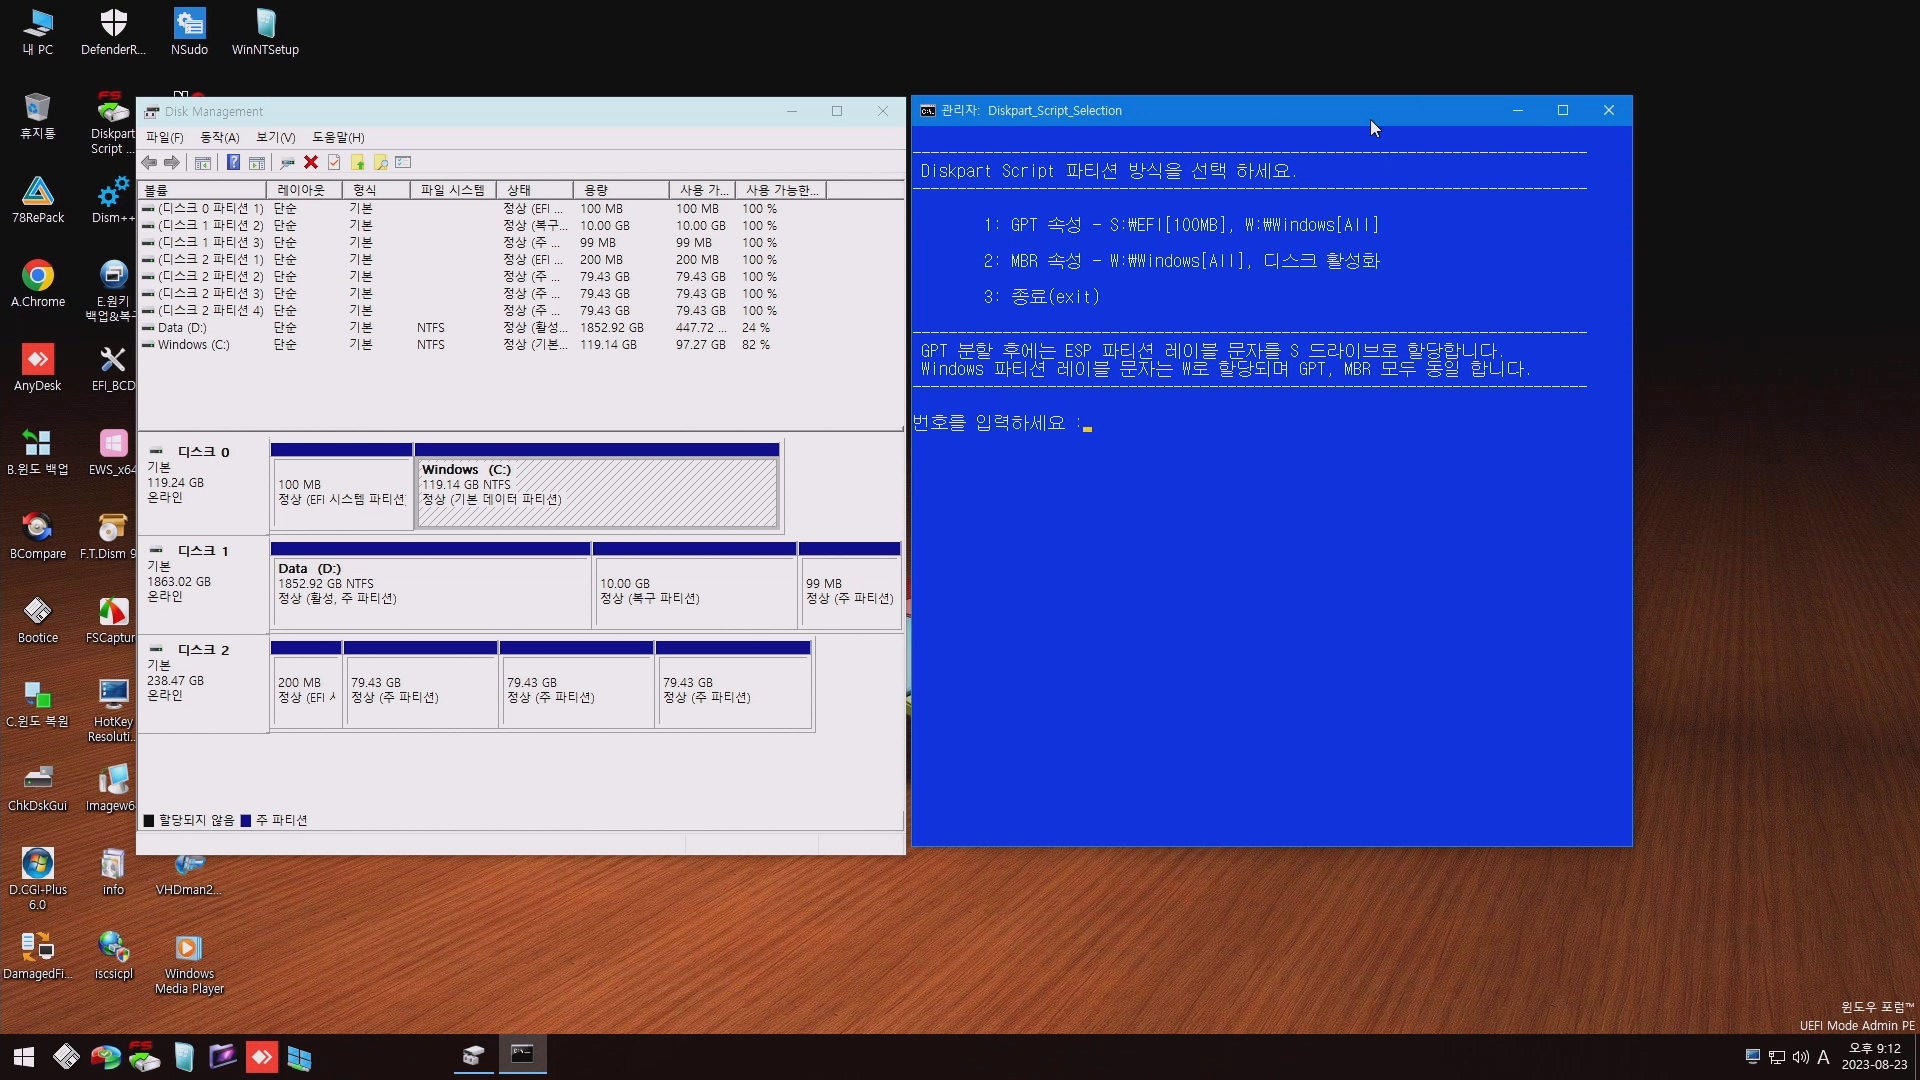Click the checkmark properties toolbar icon

coord(334,163)
